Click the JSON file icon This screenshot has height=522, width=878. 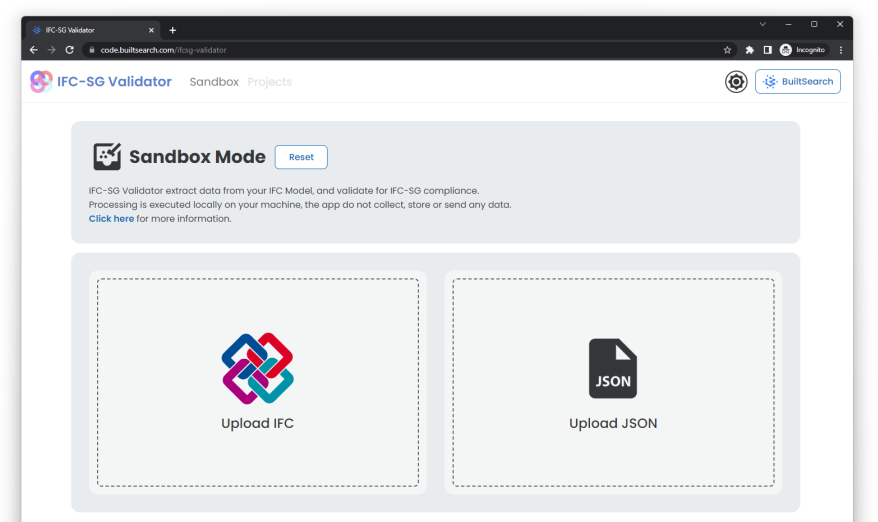click(x=613, y=368)
